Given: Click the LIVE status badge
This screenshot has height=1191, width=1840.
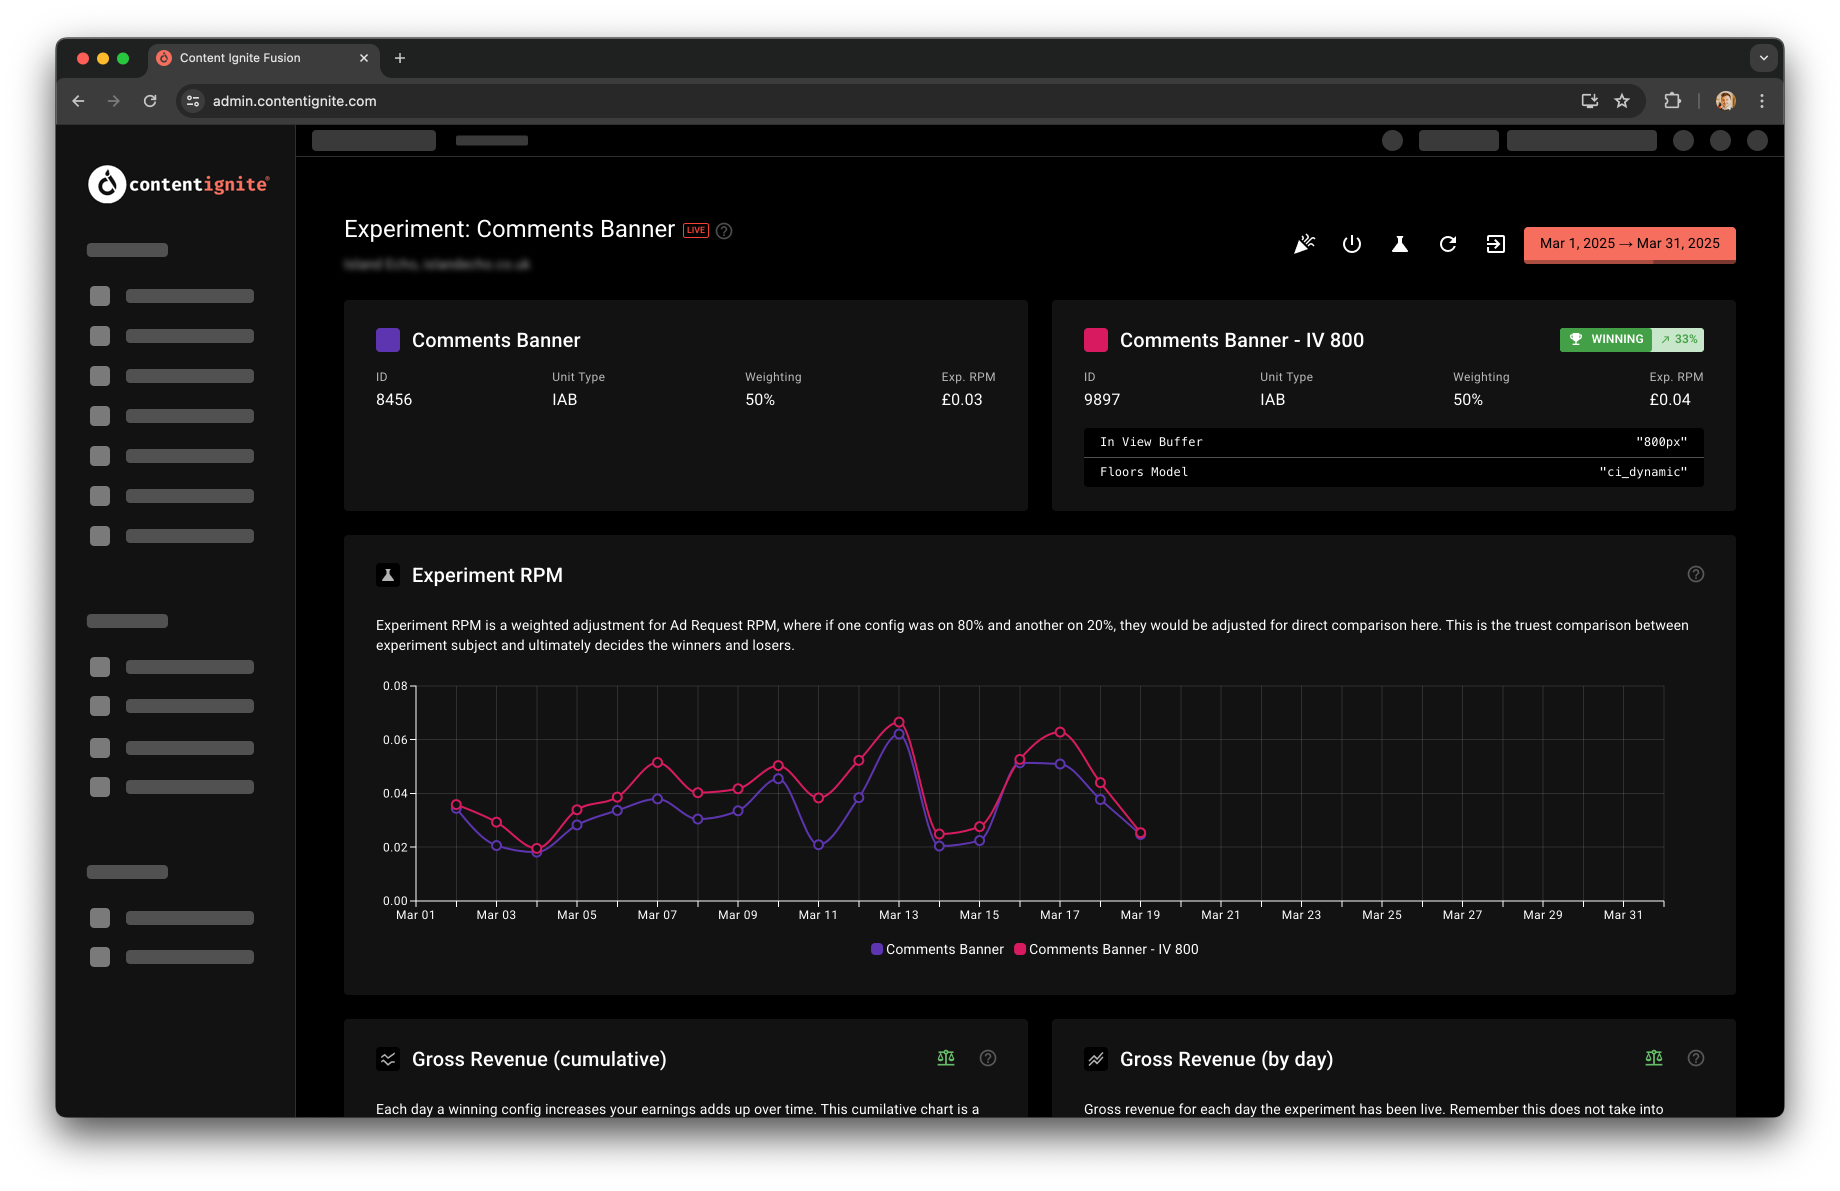Looking at the screenshot, I should pos(696,230).
